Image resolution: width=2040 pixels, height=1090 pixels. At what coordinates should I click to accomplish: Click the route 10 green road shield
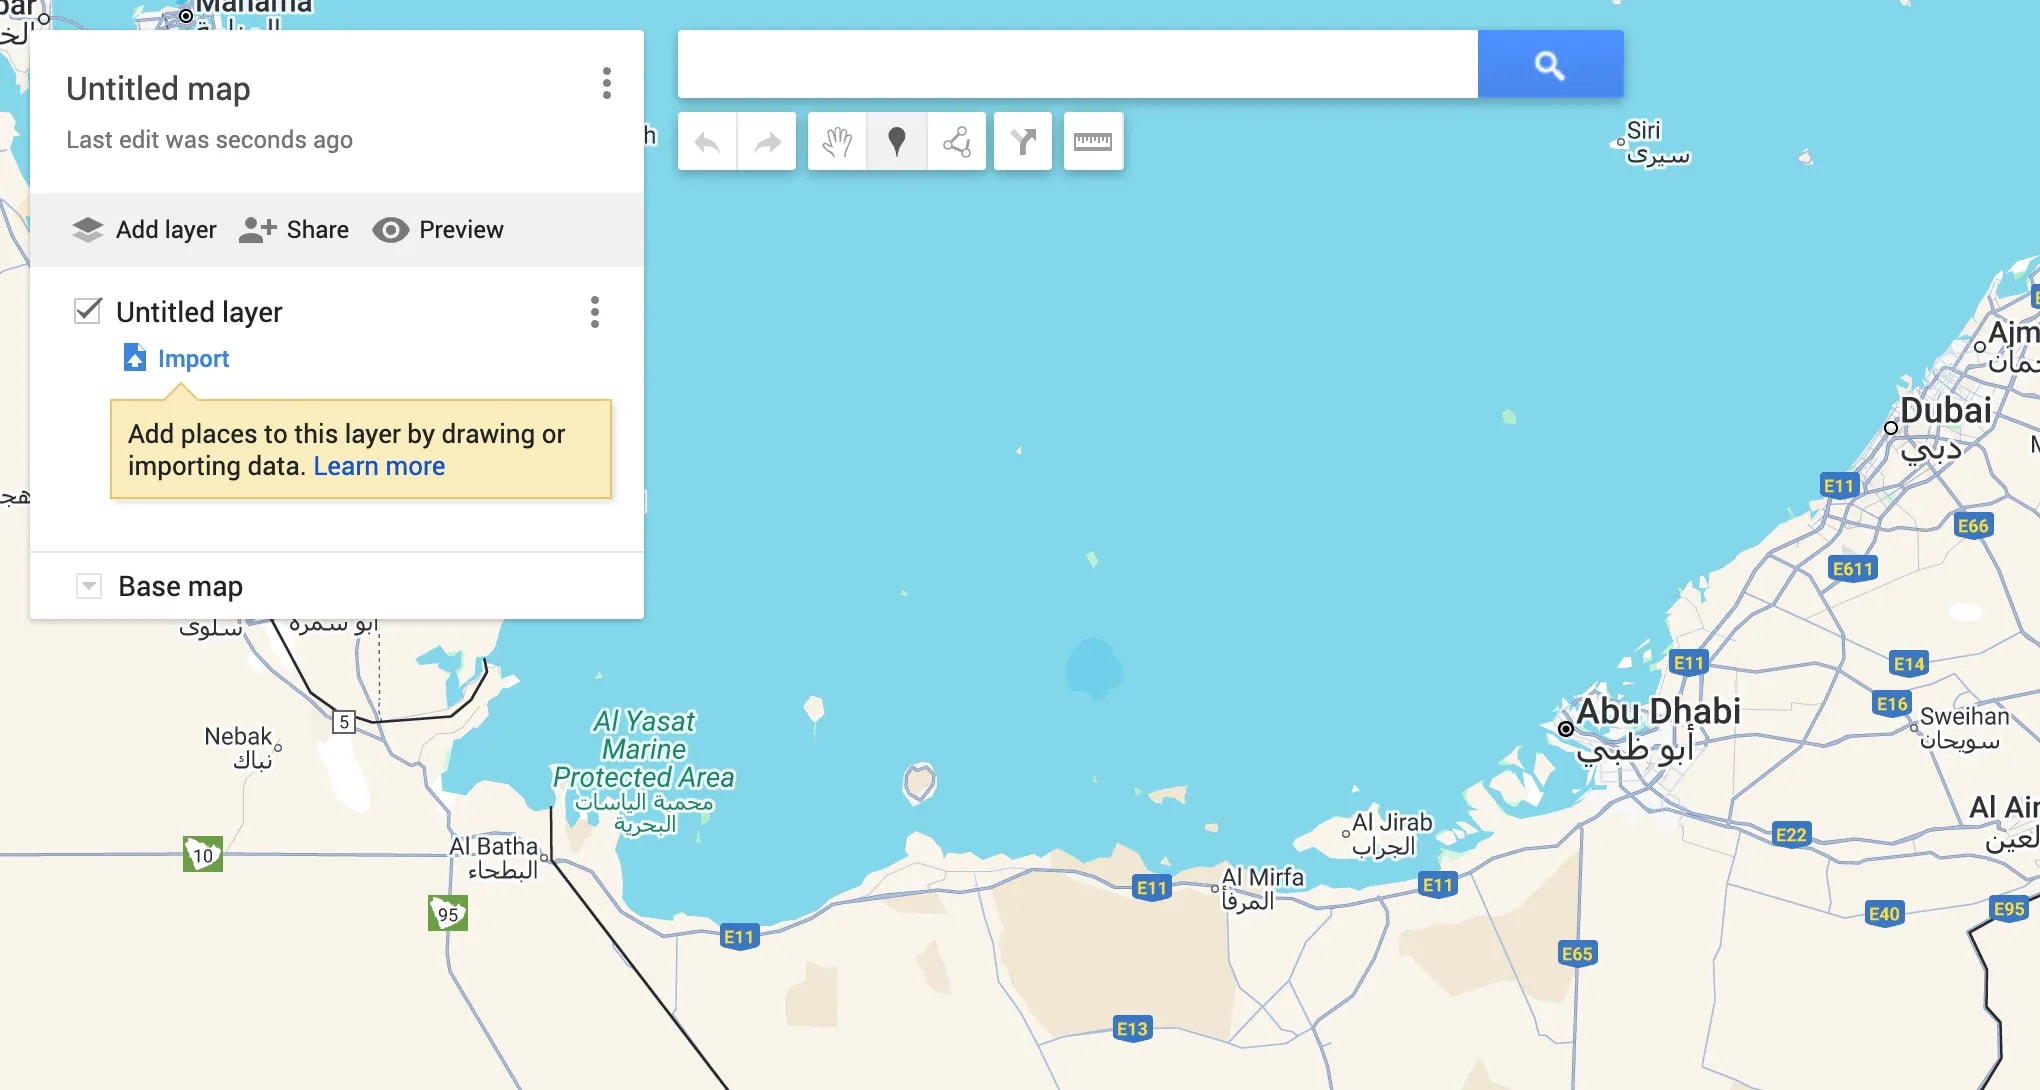[203, 854]
